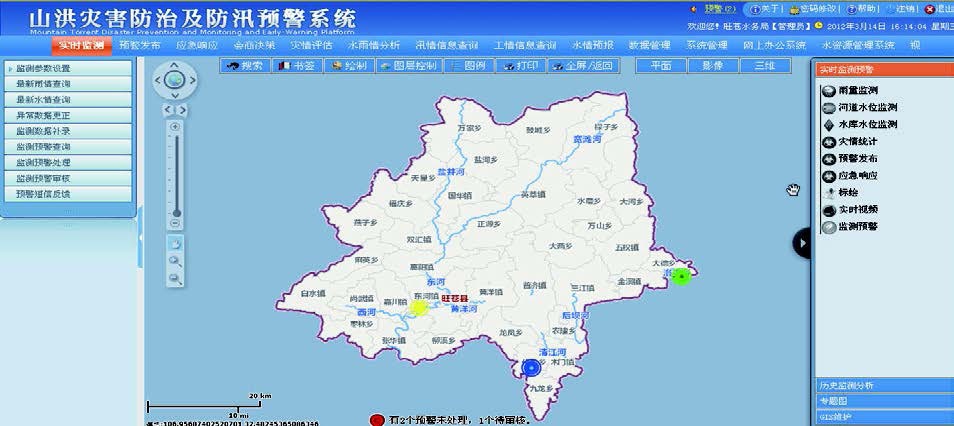Select the magnifier zoom-out tool
This screenshot has width=954, height=426.
click(175, 279)
